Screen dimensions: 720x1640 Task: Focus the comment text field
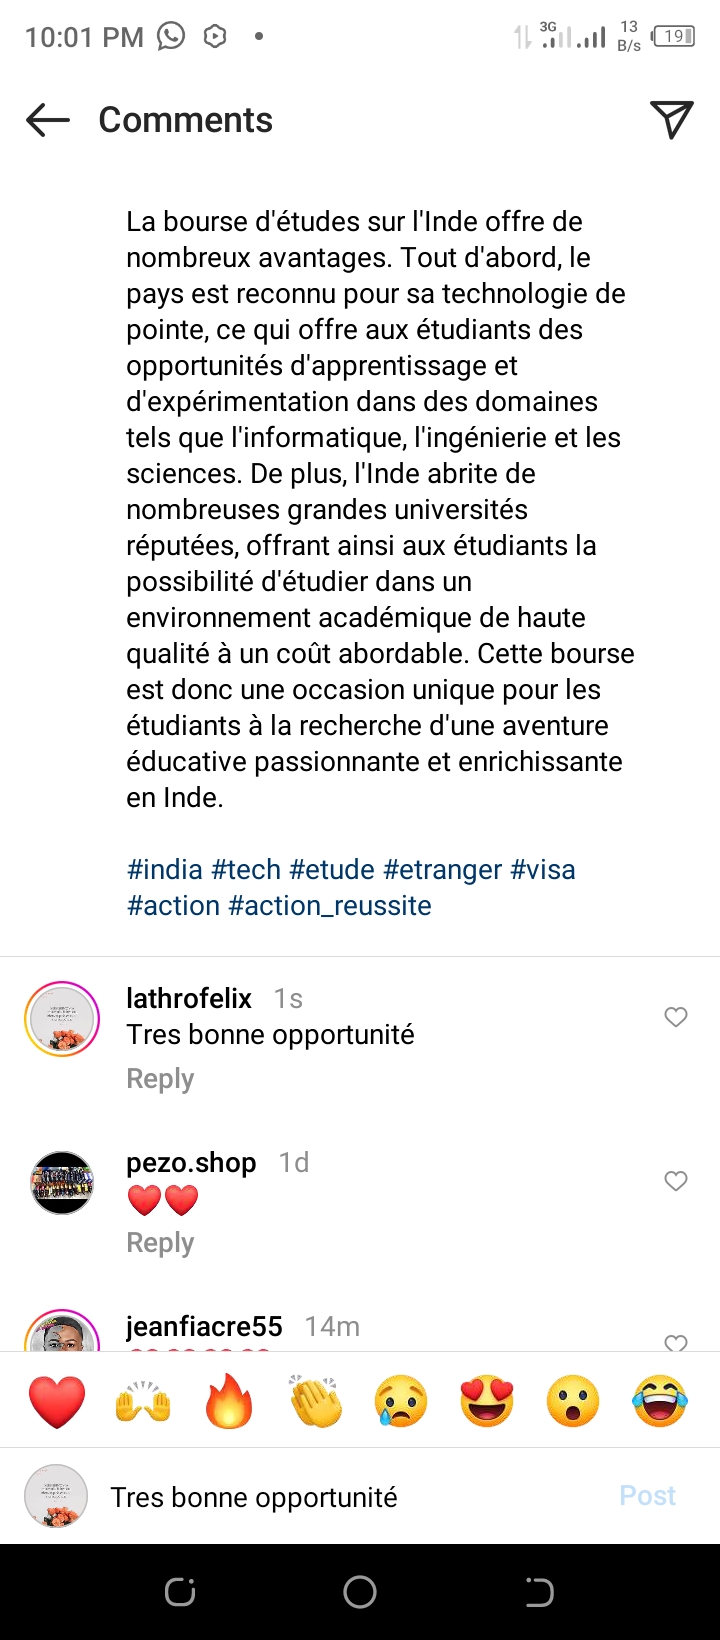click(x=350, y=1497)
